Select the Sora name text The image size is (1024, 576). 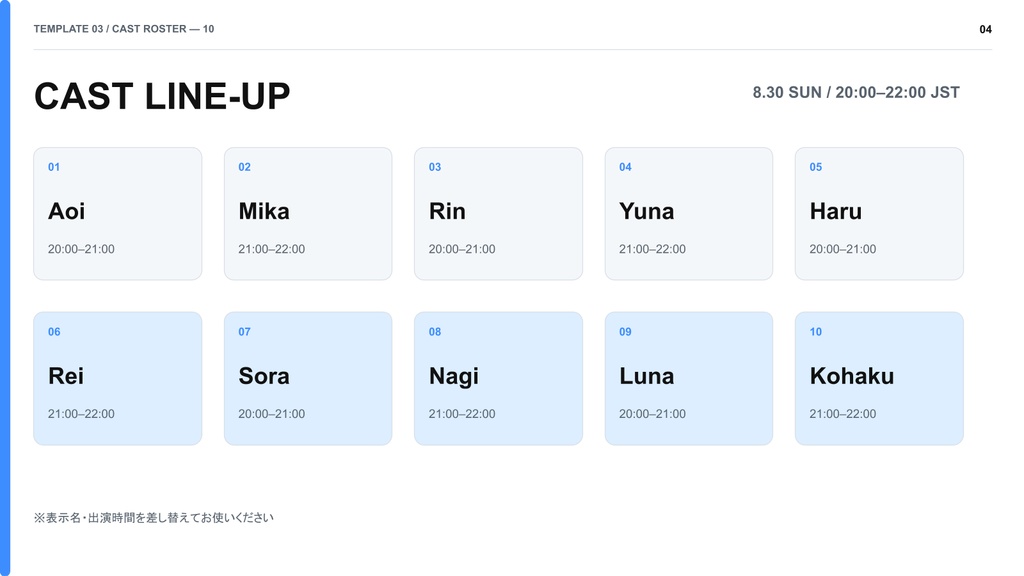(x=264, y=376)
